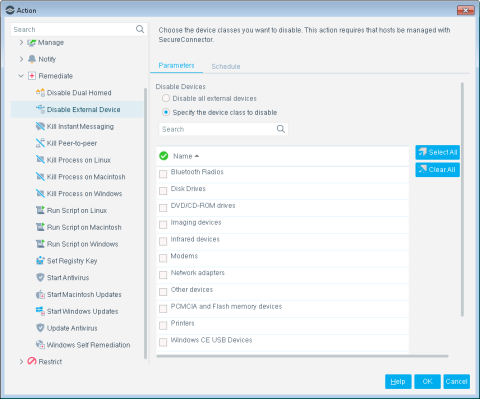The width and height of the screenshot is (480, 399).
Task: Click the Run Script on Windows icon
Action: point(40,244)
